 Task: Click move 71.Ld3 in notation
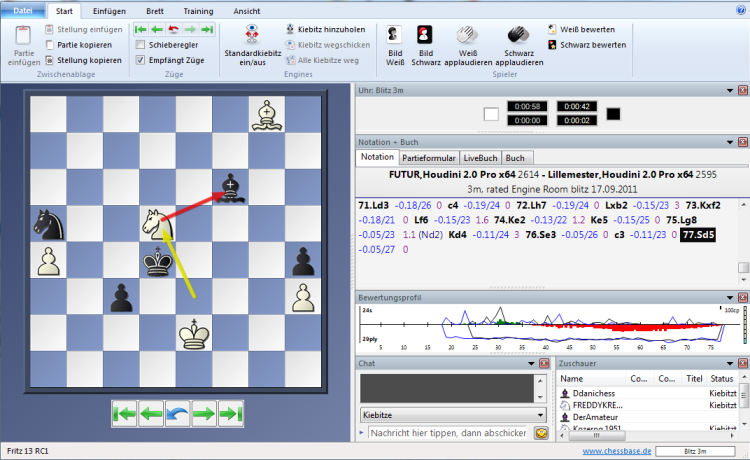pos(374,206)
